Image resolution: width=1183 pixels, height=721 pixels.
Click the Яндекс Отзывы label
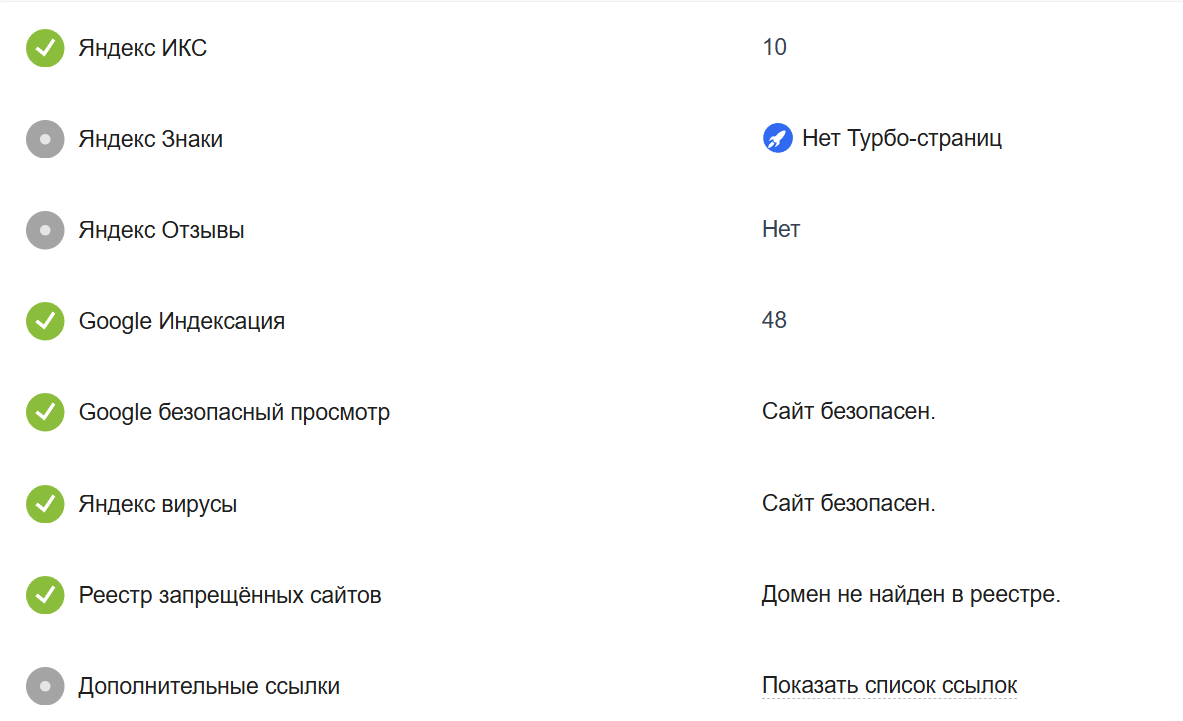(x=162, y=230)
